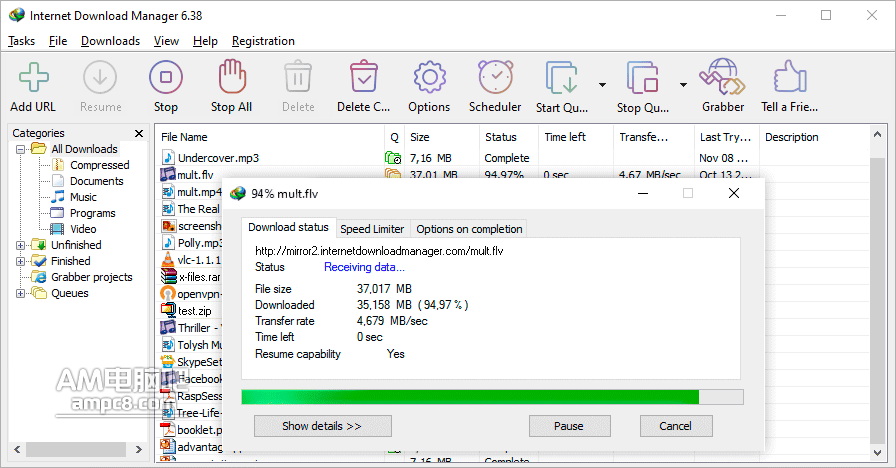
Task: Click the File Name column header
Action: point(270,137)
